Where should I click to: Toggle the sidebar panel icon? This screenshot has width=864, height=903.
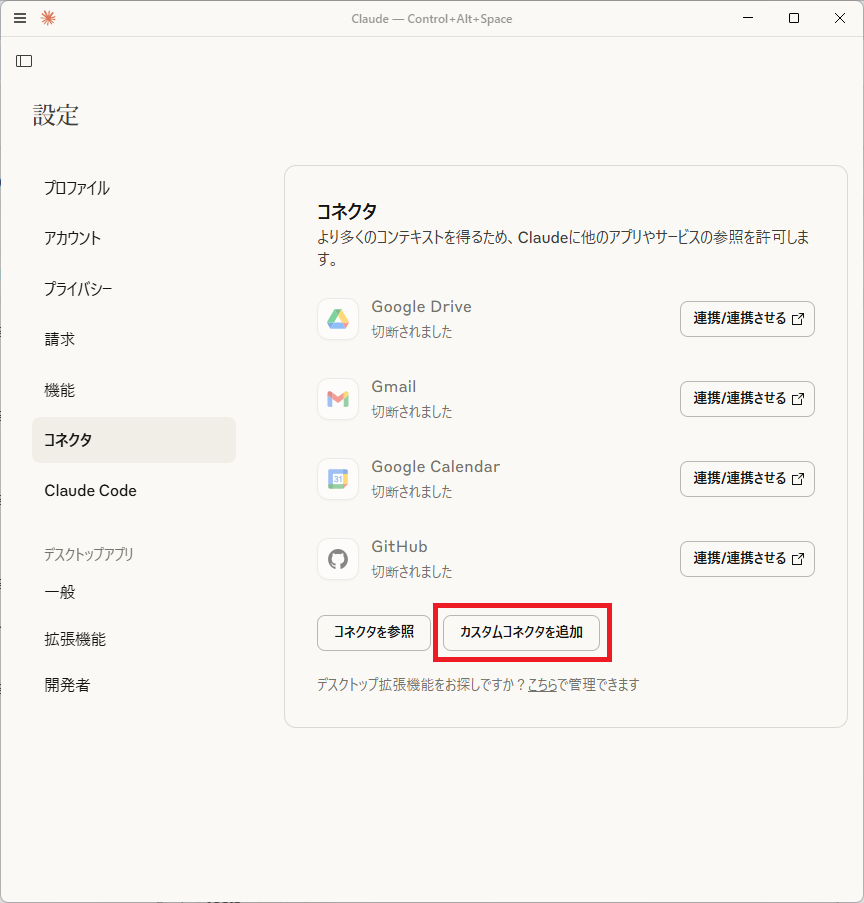point(24,61)
